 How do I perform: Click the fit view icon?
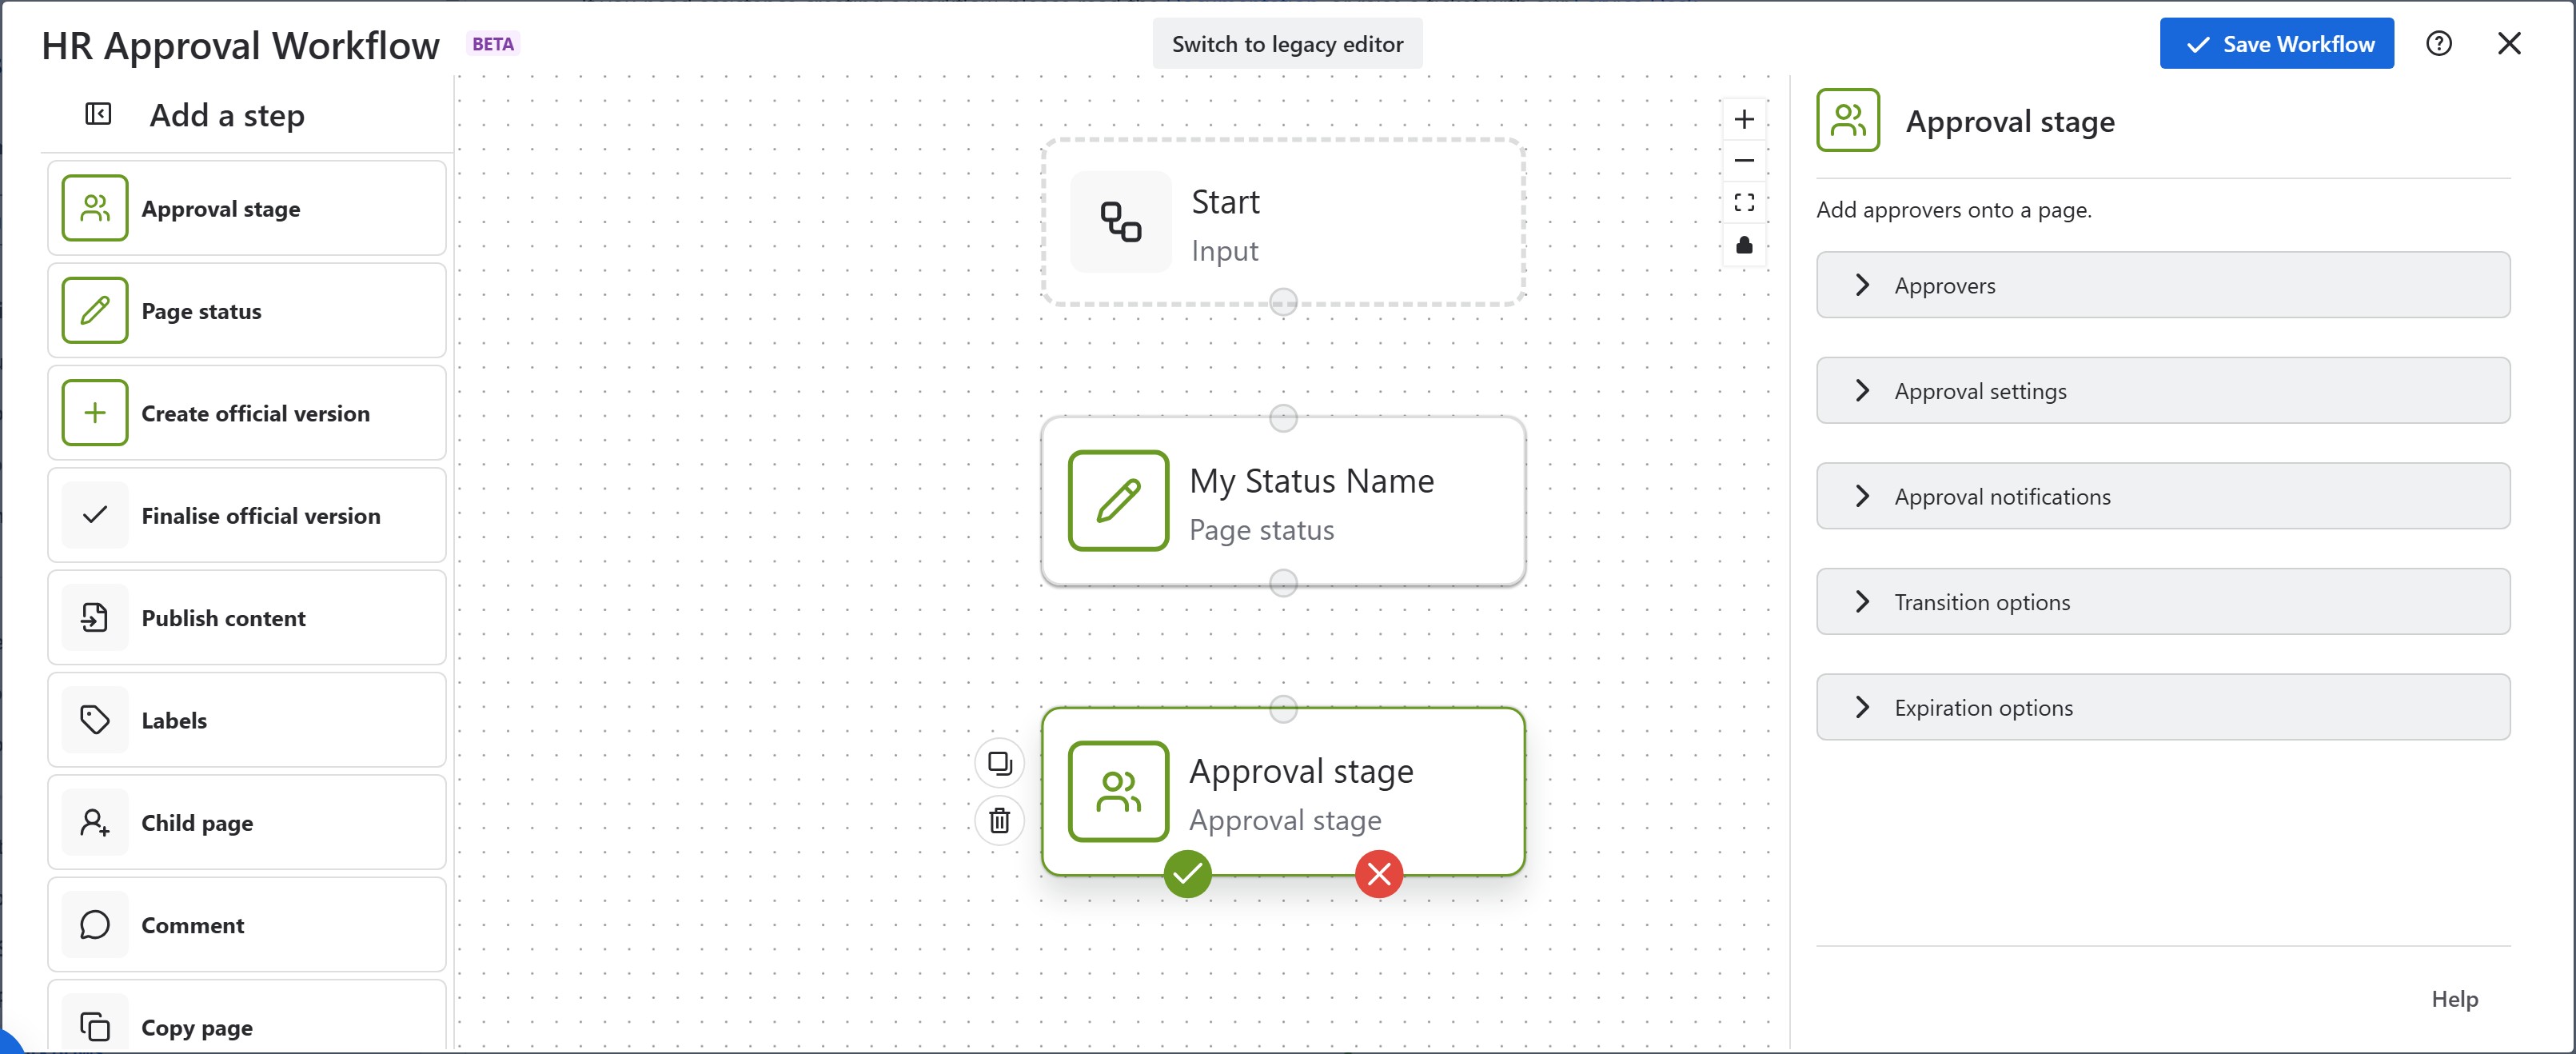tap(1744, 203)
